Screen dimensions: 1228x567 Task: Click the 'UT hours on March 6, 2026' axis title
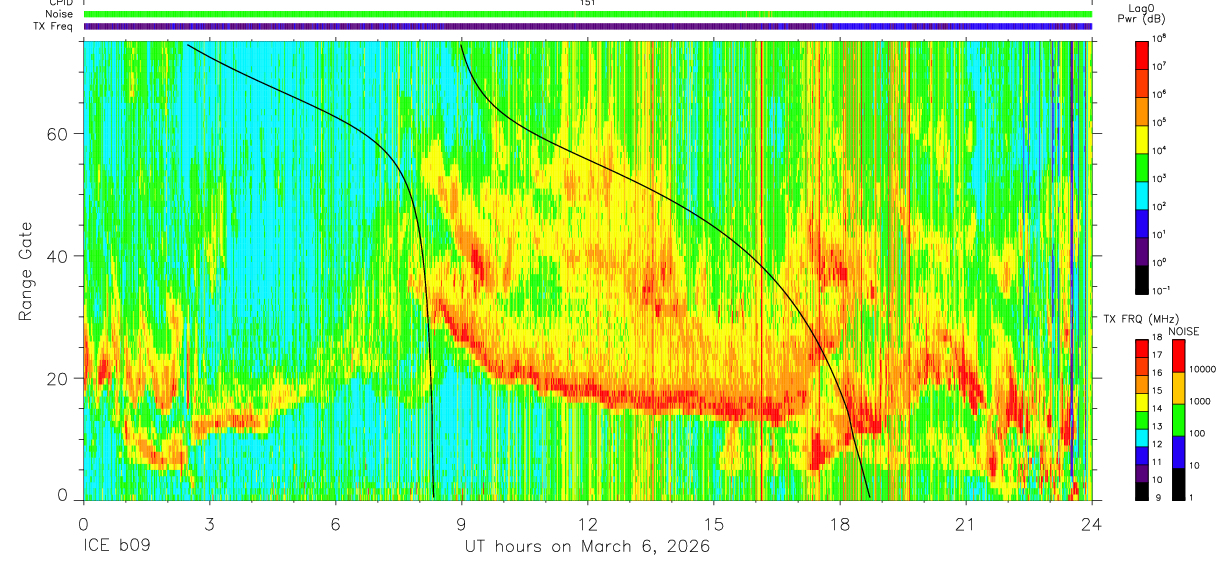tap(587, 546)
